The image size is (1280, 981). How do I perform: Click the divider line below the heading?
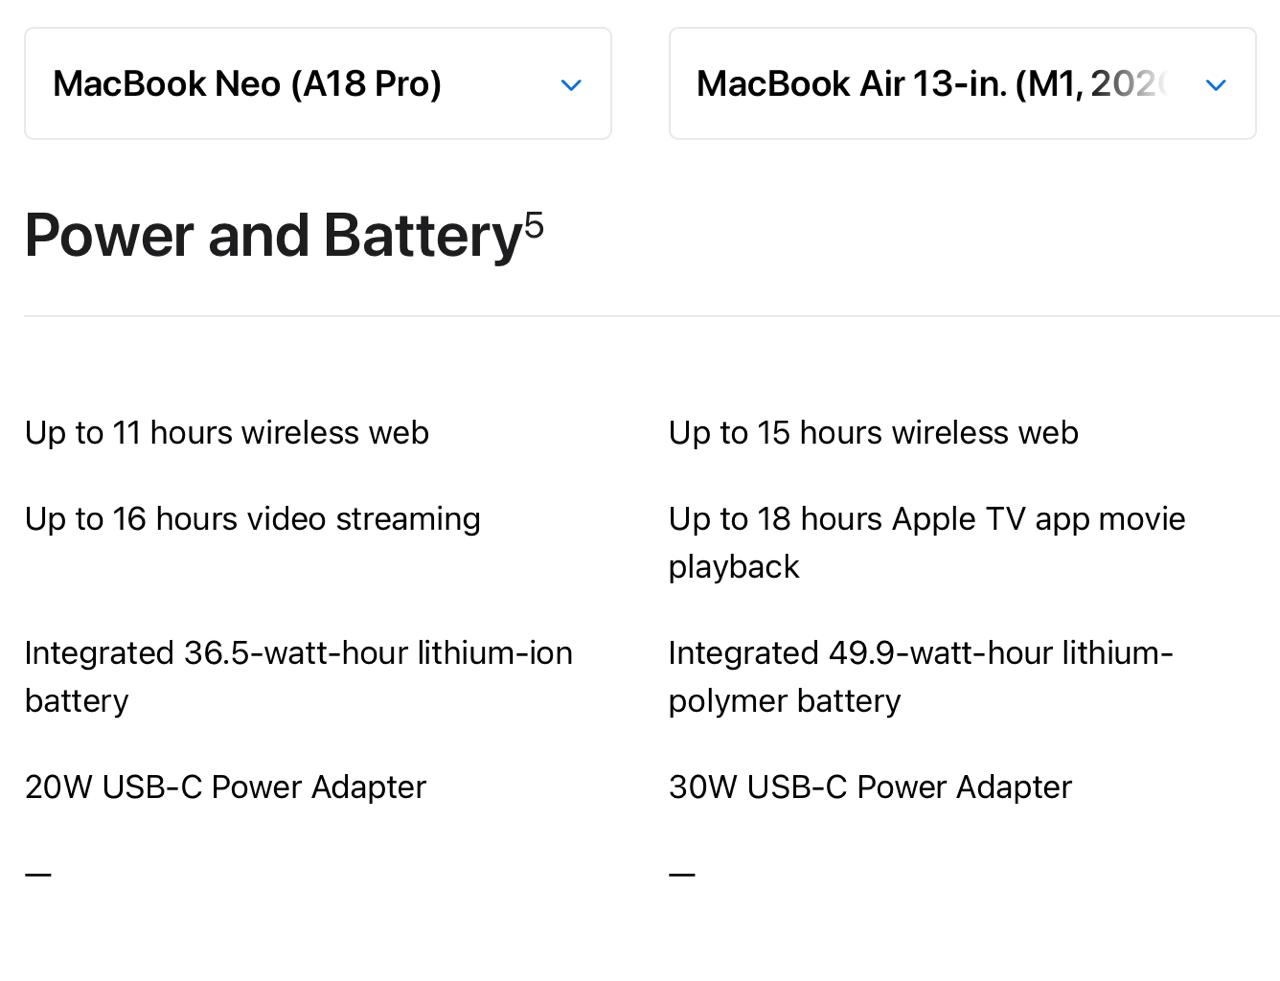[640, 316]
